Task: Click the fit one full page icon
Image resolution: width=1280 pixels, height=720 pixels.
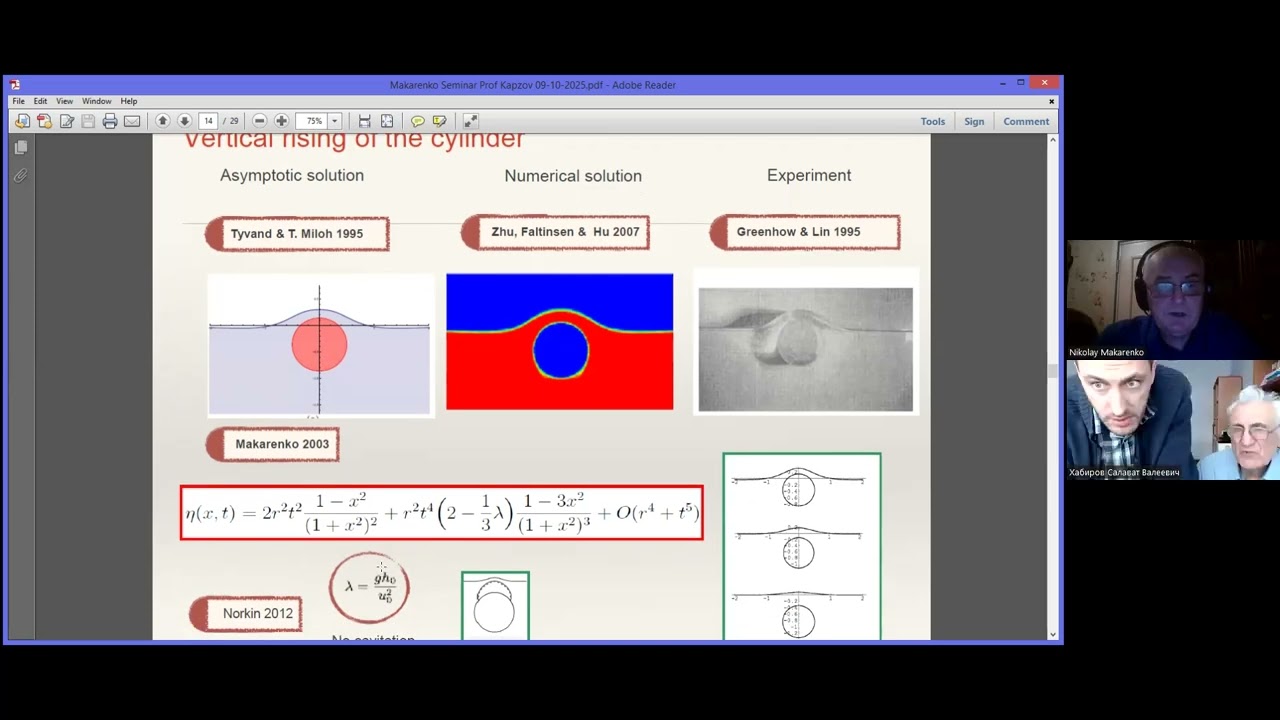Action: coord(387,121)
